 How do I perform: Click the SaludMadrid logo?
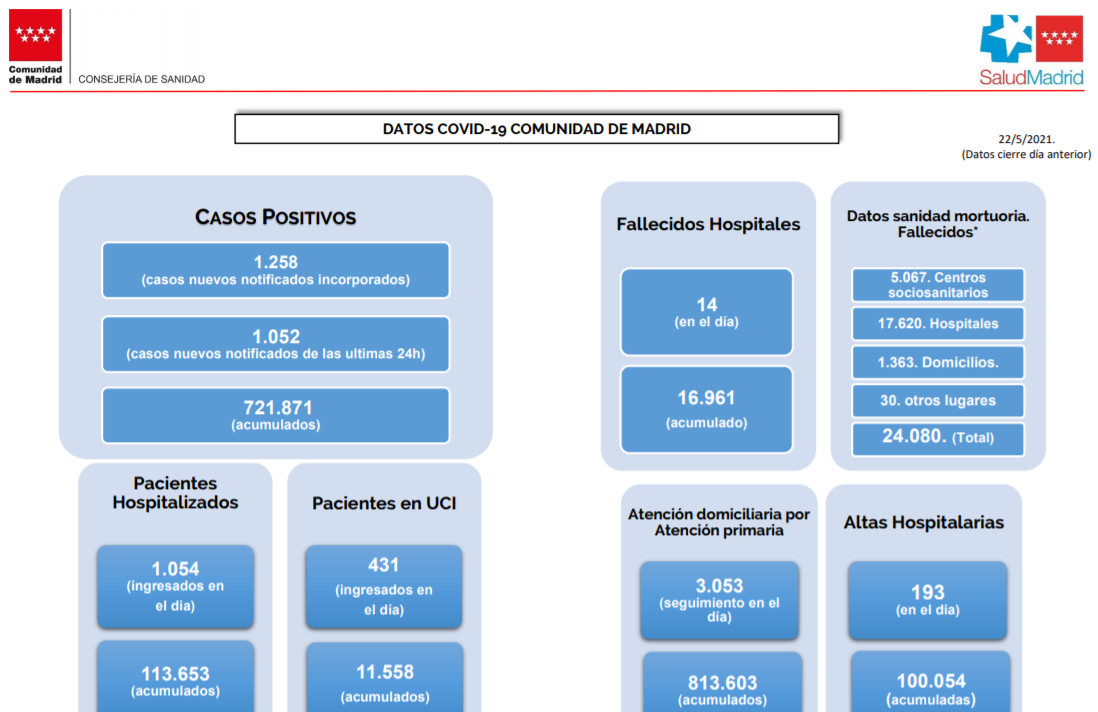(1031, 50)
